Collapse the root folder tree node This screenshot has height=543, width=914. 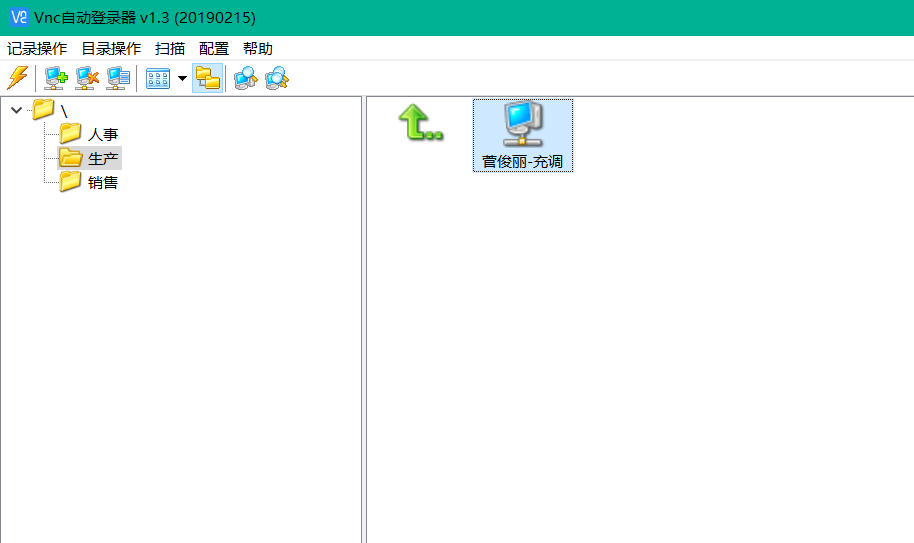pyautogui.click(x=16, y=110)
